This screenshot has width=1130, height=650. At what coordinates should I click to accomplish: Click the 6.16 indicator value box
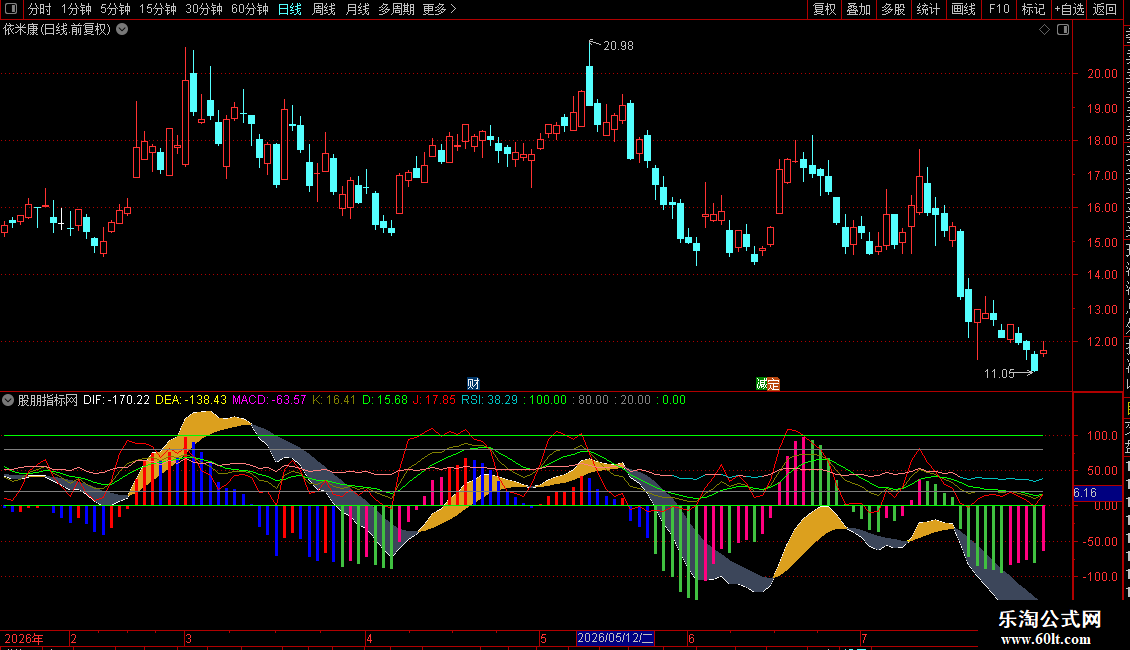click(x=1097, y=493)
